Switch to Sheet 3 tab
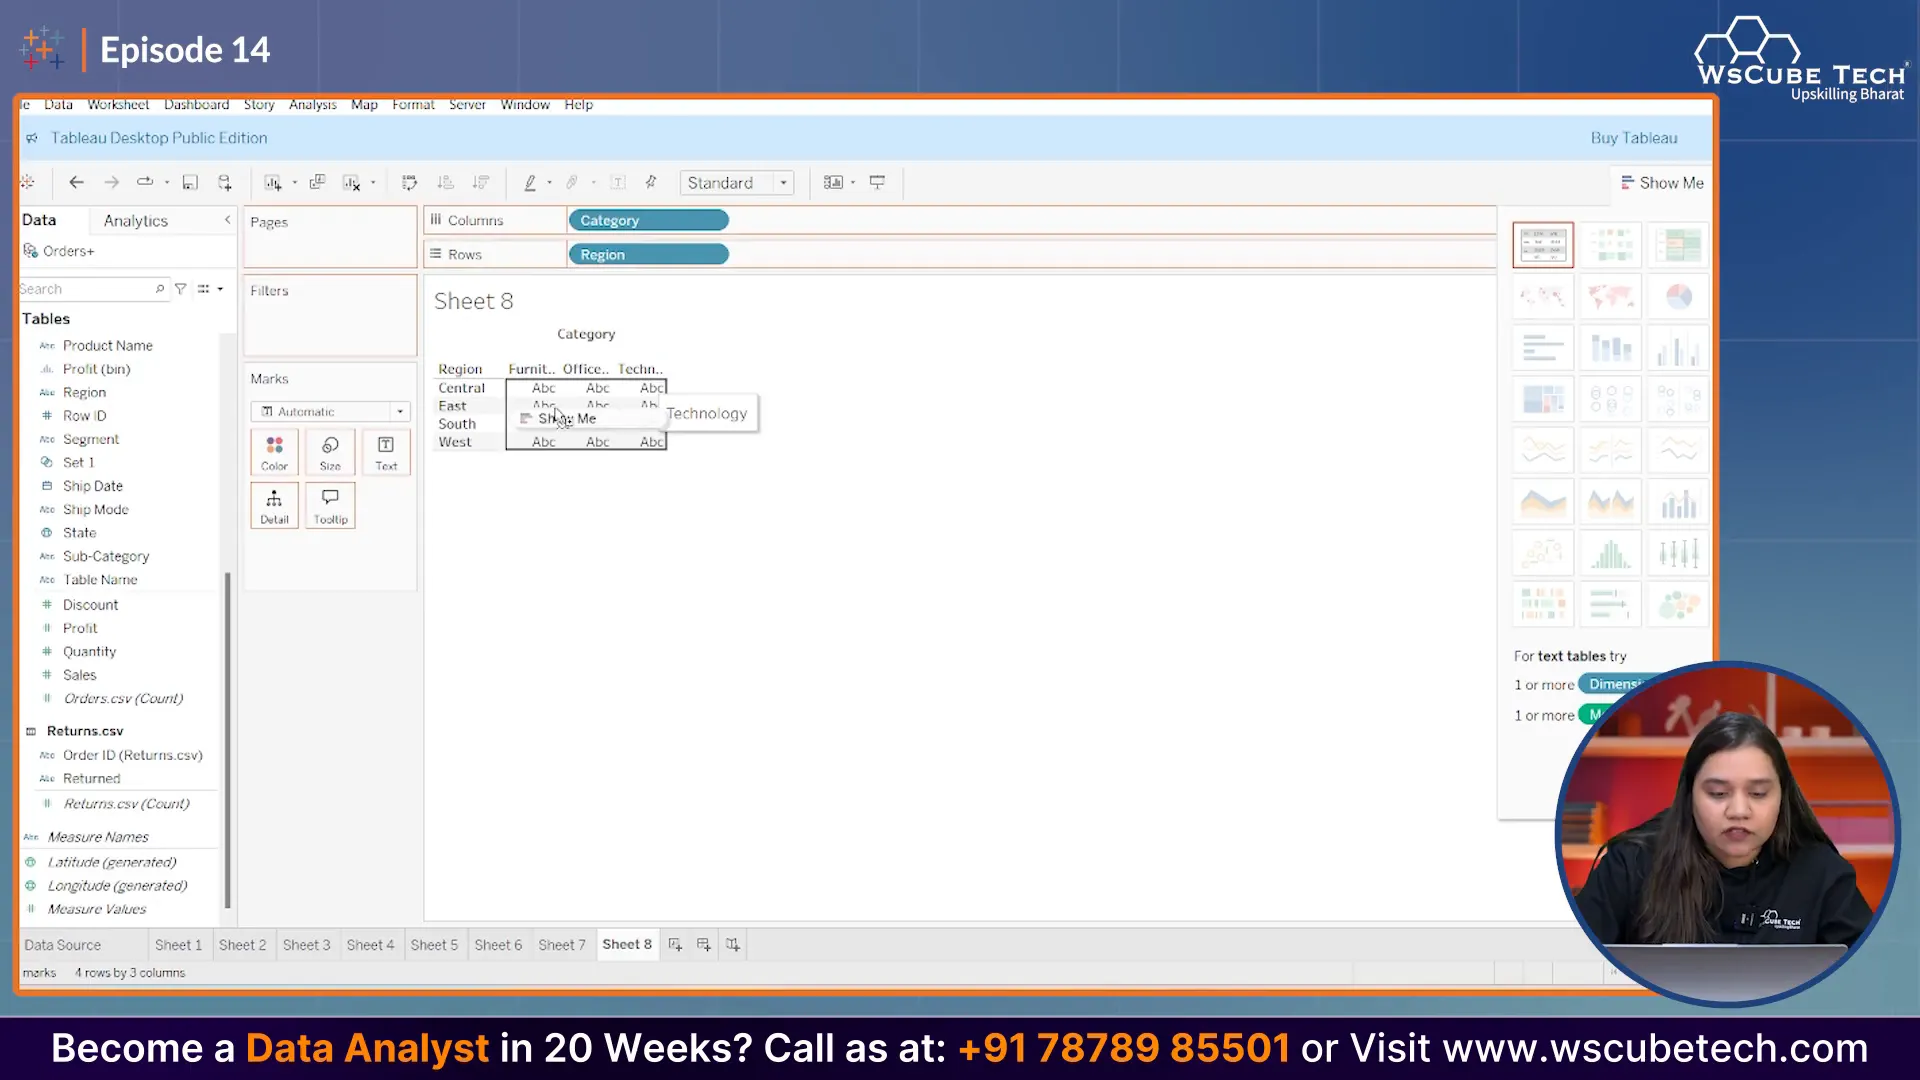The width and height of the screenshot is (1920, 1080). (306, 945)
